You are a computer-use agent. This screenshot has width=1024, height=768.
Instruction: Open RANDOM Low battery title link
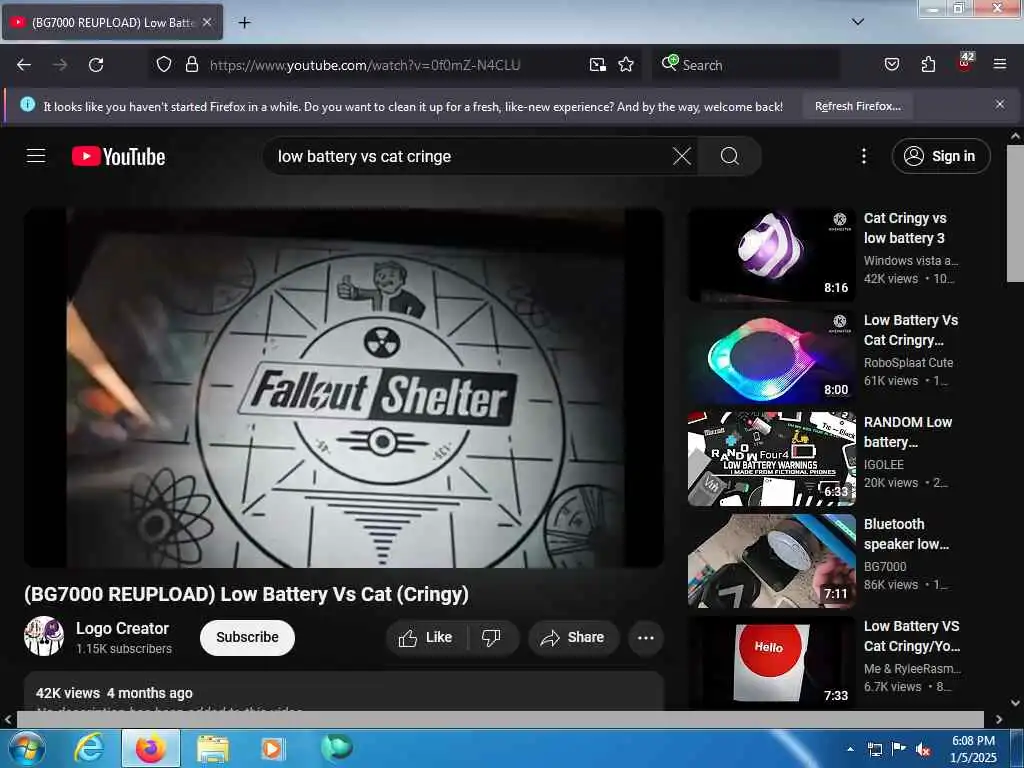click(908, 432)
